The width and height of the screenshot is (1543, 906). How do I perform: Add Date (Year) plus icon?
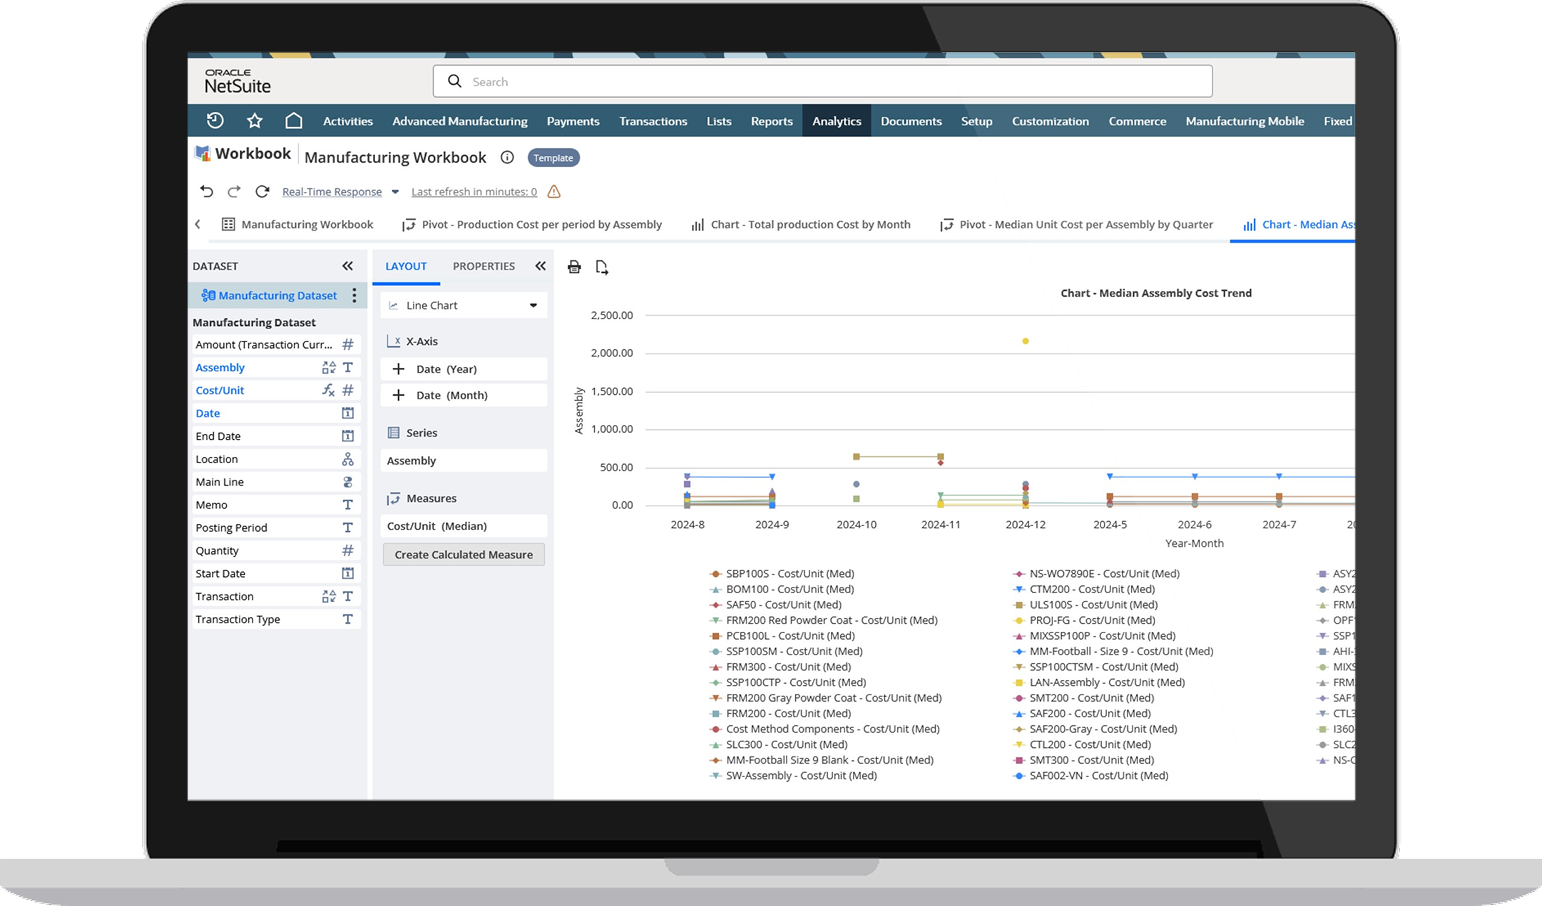[x=398, y=369]
